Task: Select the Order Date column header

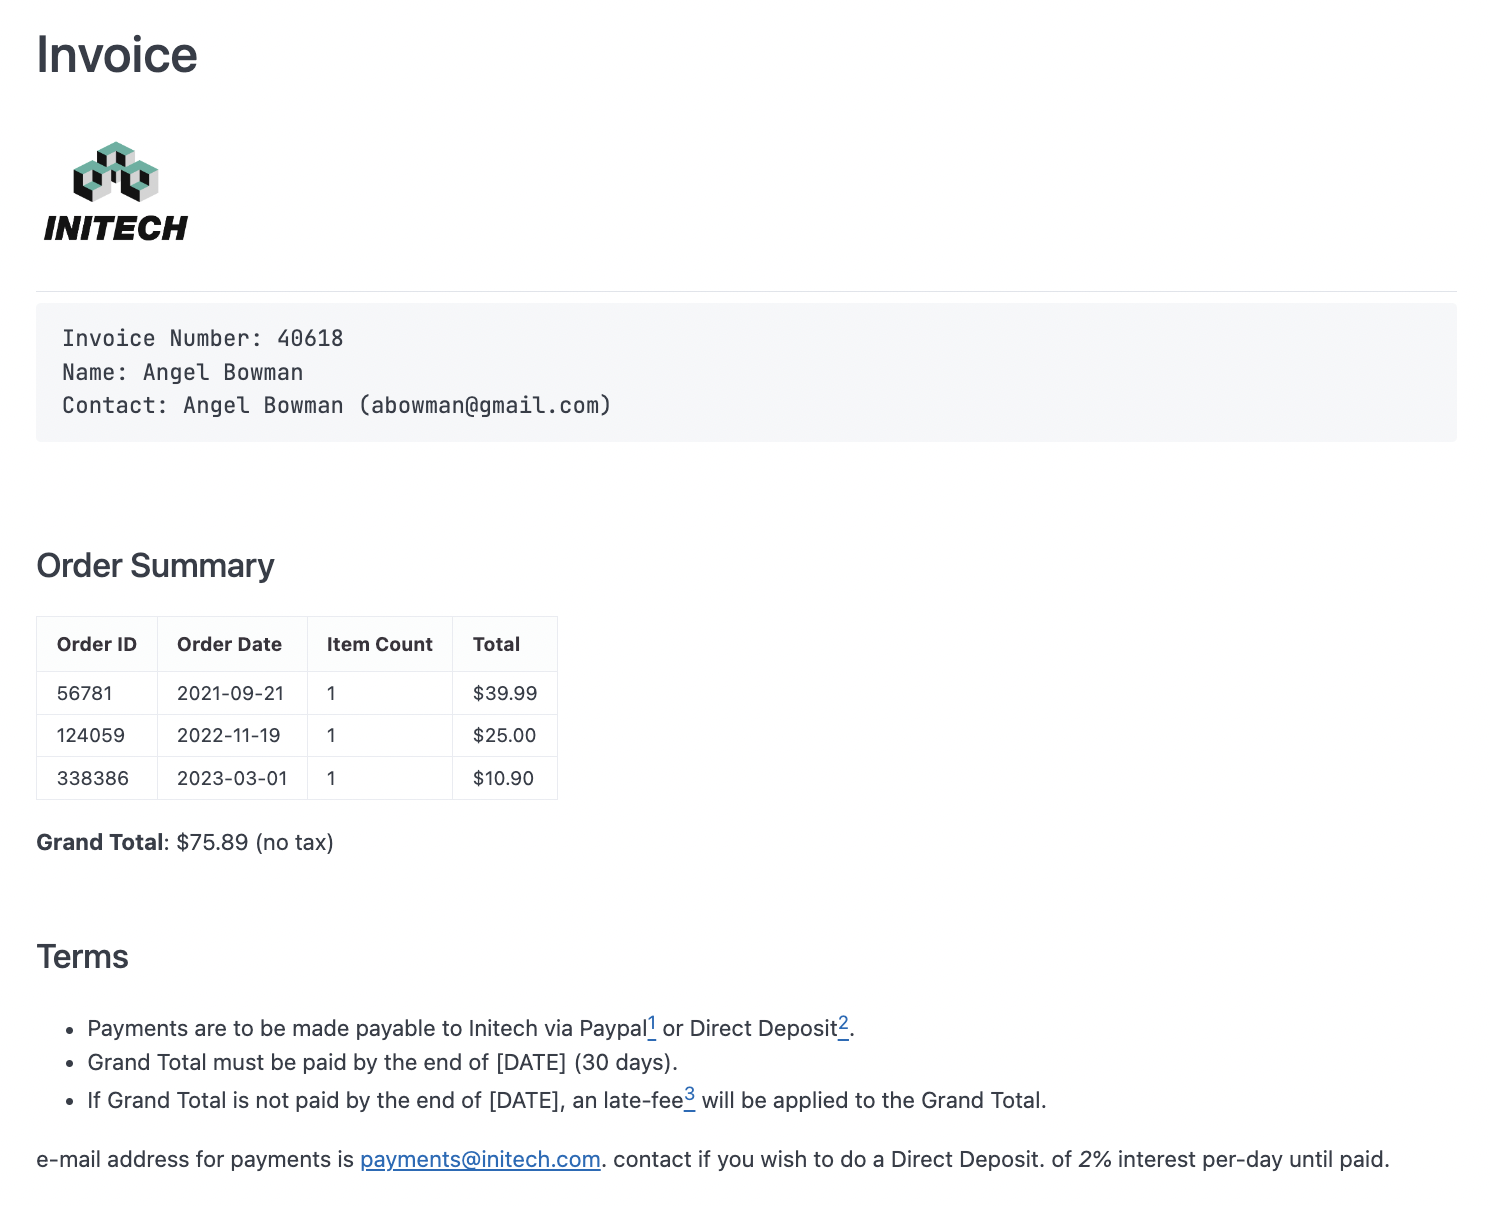Action: 229,644
